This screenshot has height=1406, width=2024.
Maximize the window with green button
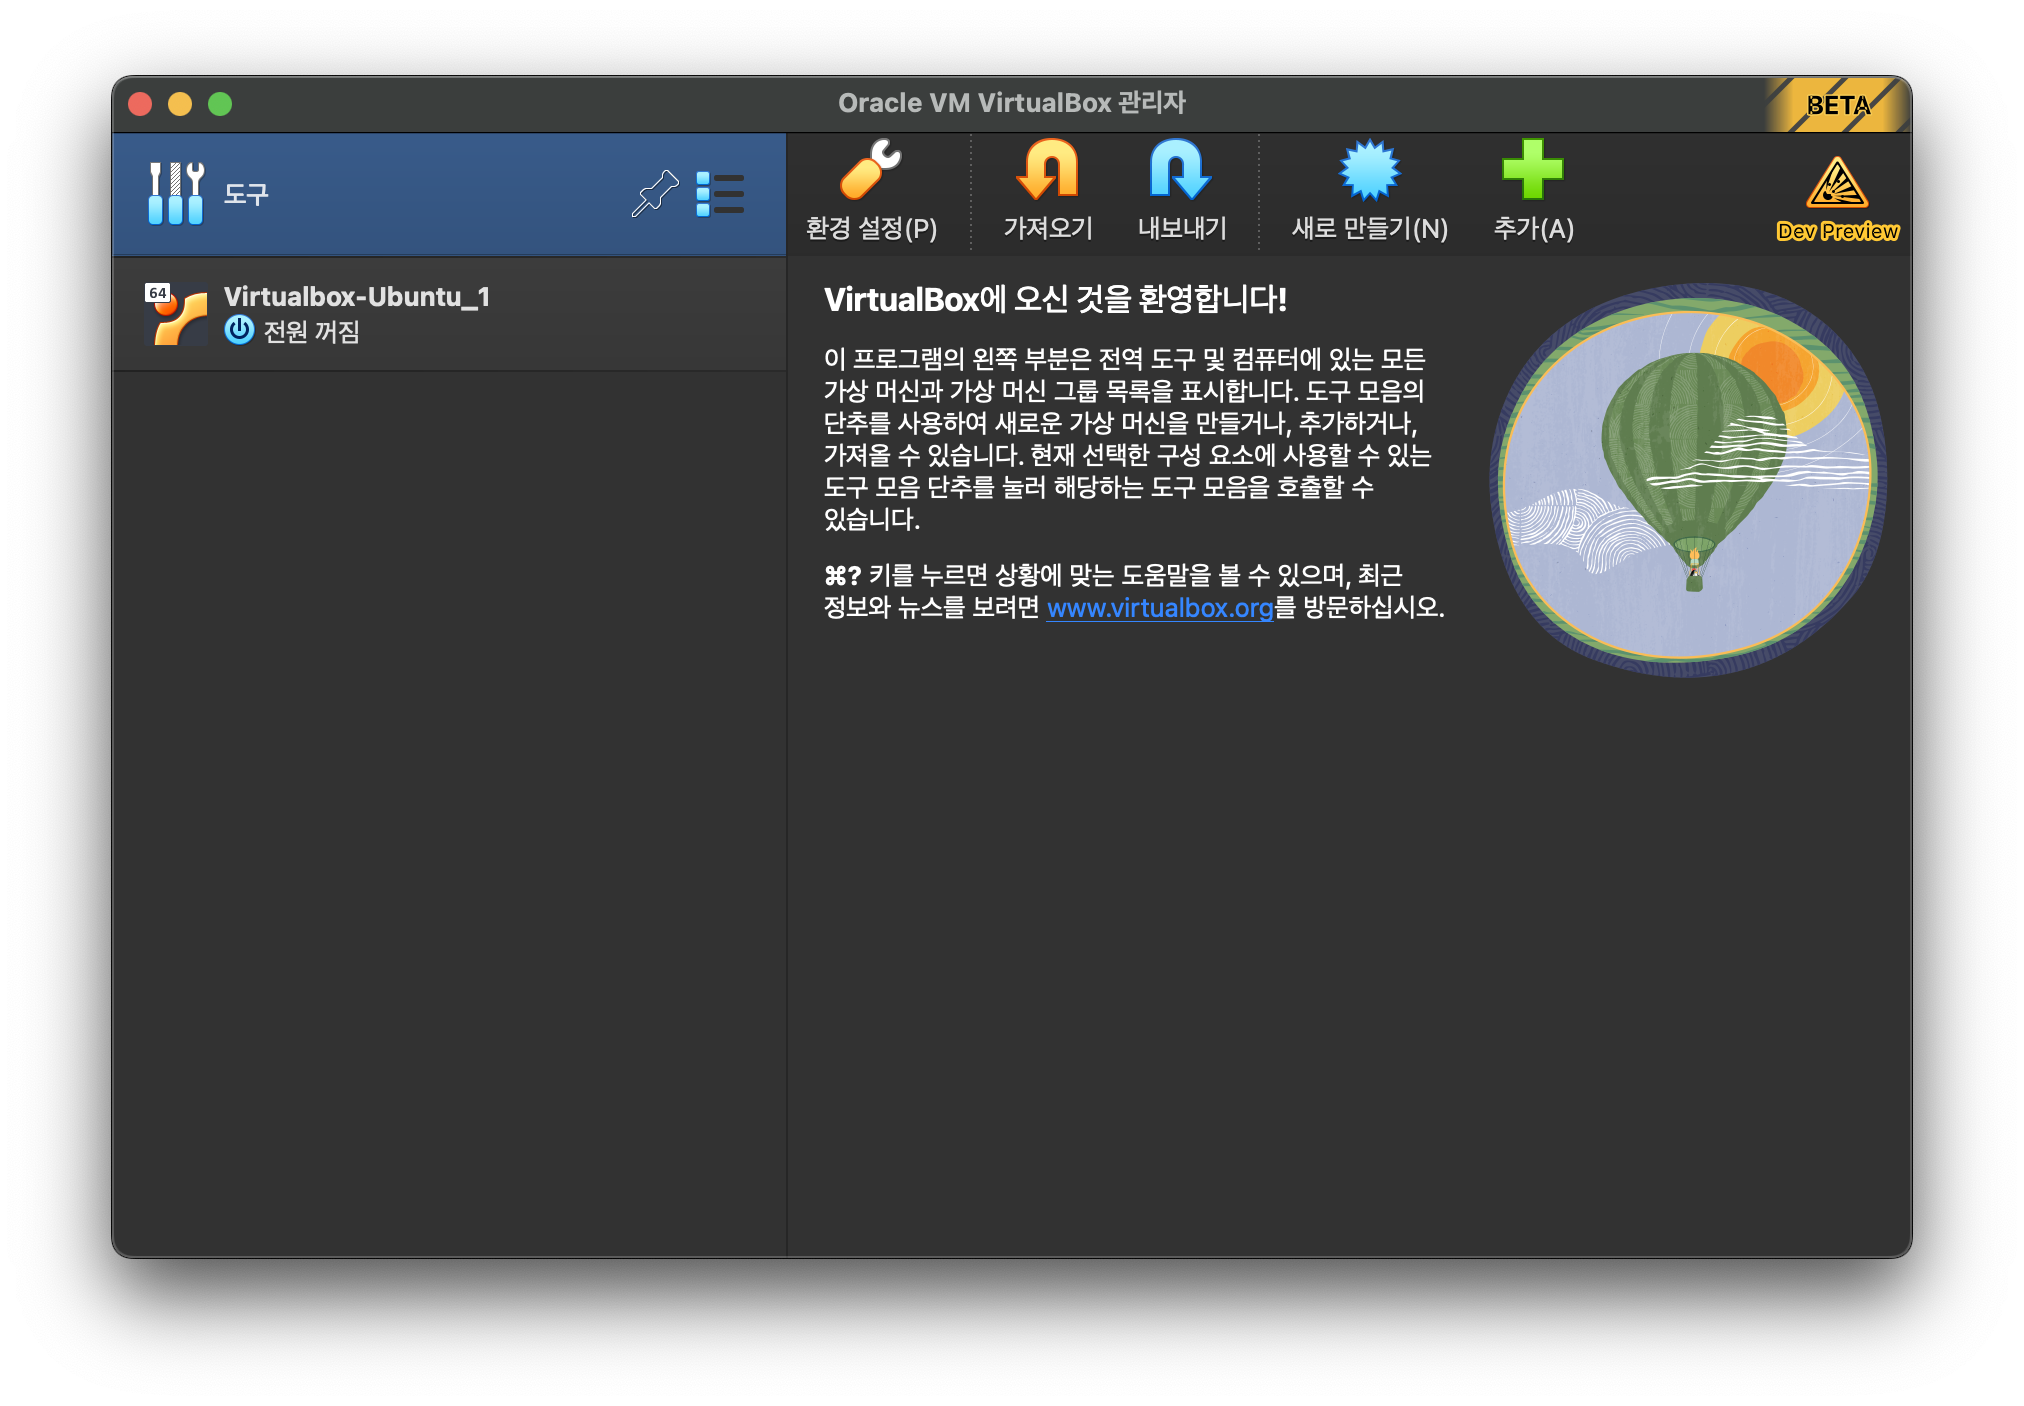click(x=220, y=104)
